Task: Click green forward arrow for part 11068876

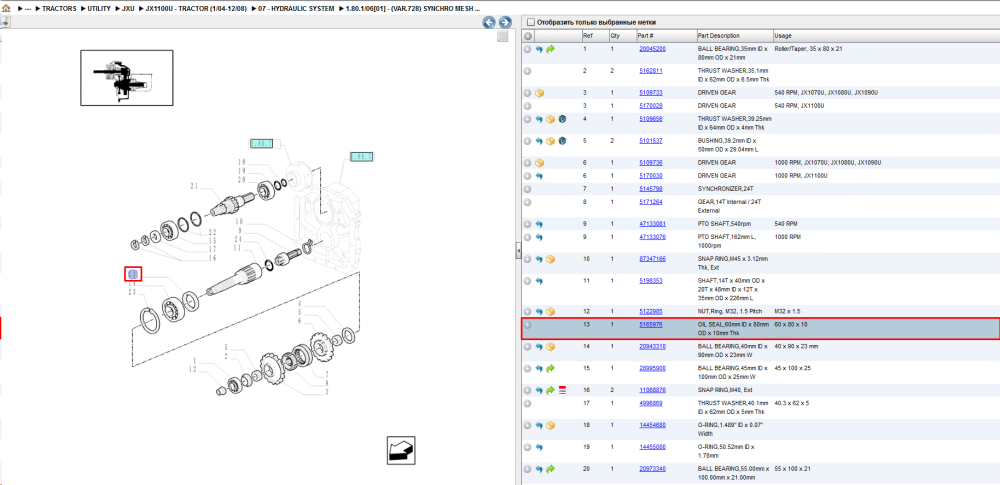Action: pos(550,390)
